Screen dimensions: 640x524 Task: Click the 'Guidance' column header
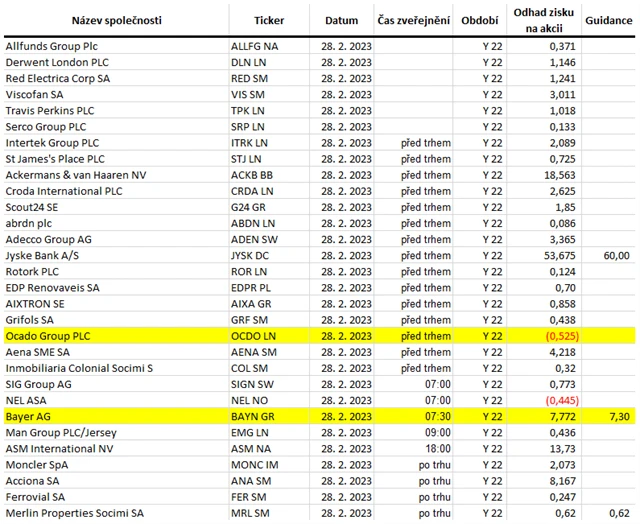tap(609, 20)
